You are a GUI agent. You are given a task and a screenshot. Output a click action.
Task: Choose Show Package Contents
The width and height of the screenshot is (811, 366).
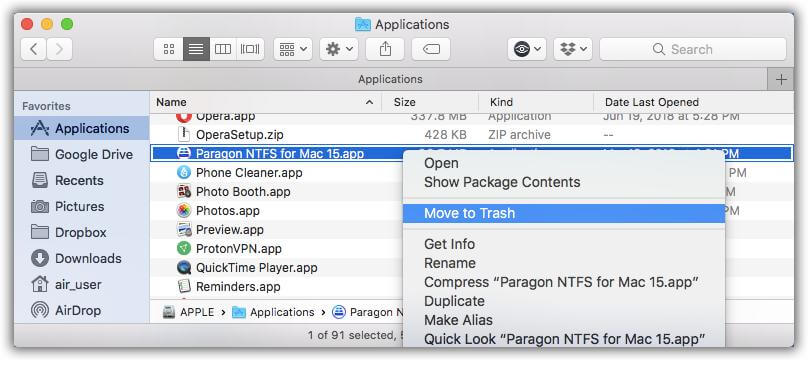pos(564,182)
